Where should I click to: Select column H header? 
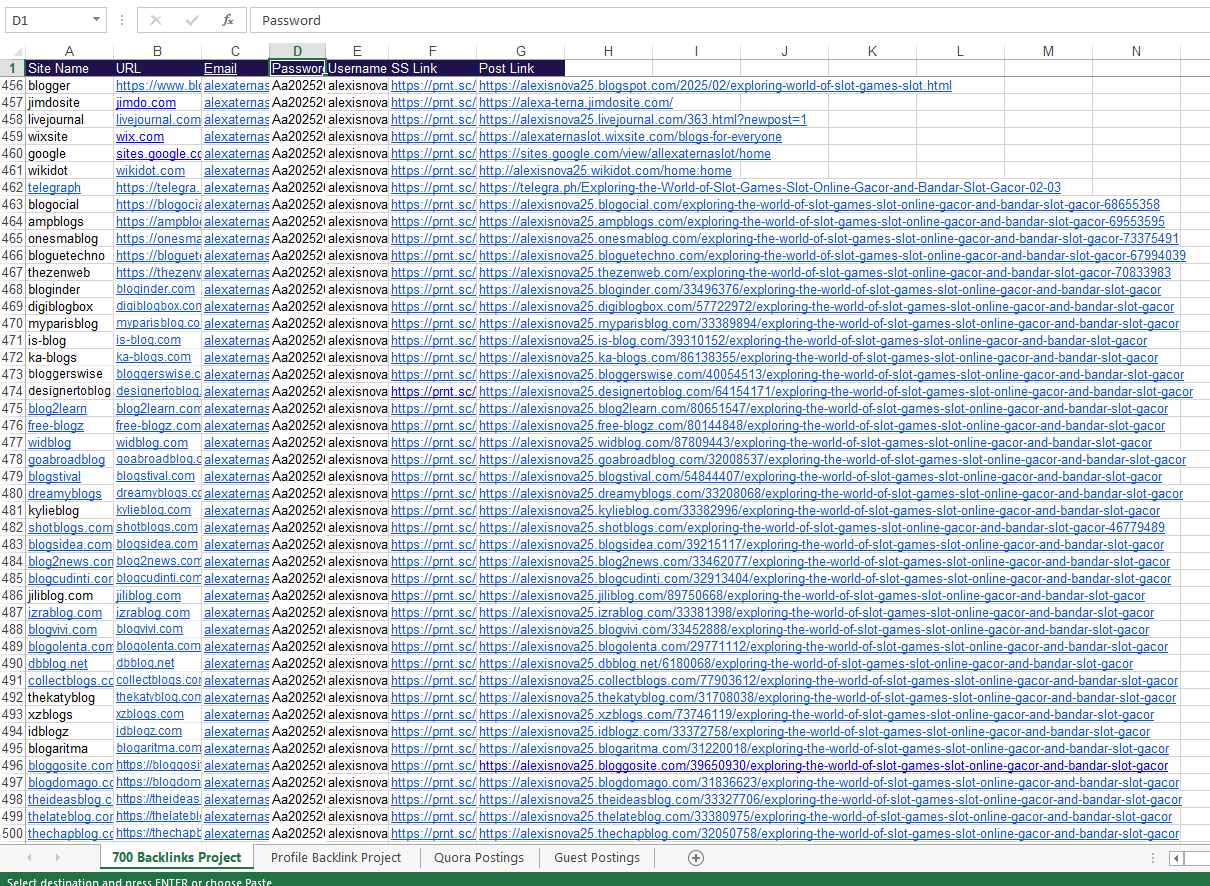[x=608, y=51]
